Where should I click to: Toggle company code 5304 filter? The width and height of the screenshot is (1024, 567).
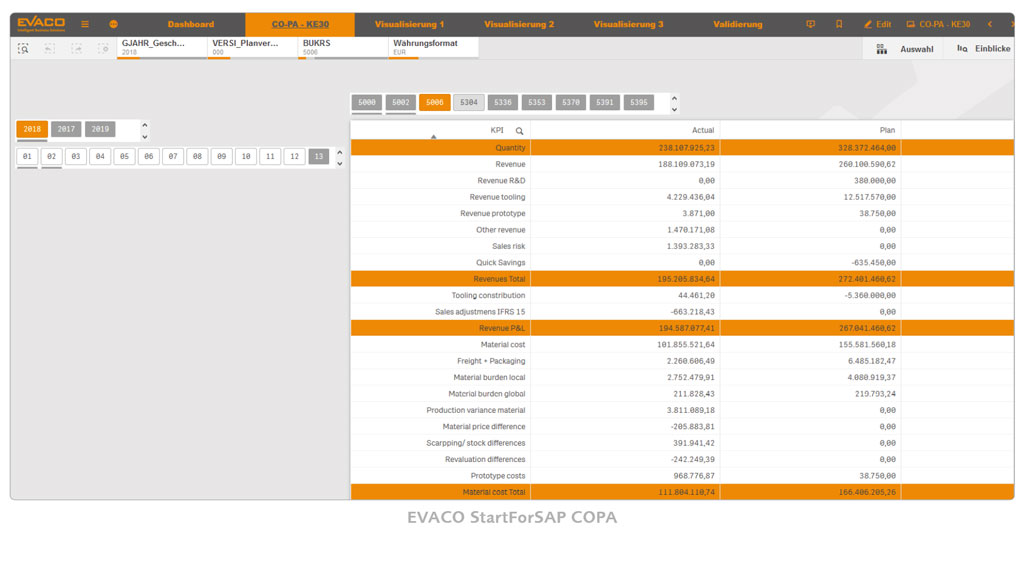coord(469,103)
